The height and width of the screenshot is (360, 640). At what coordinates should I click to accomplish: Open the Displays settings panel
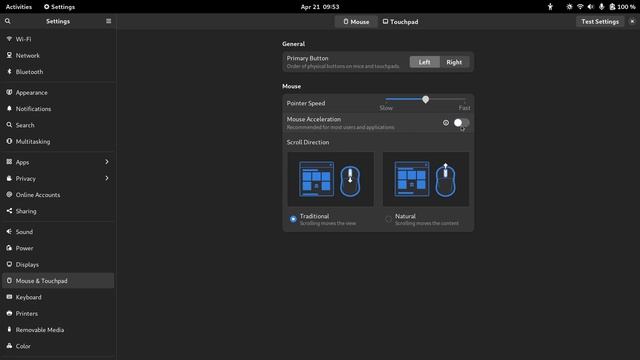(58, 264)
